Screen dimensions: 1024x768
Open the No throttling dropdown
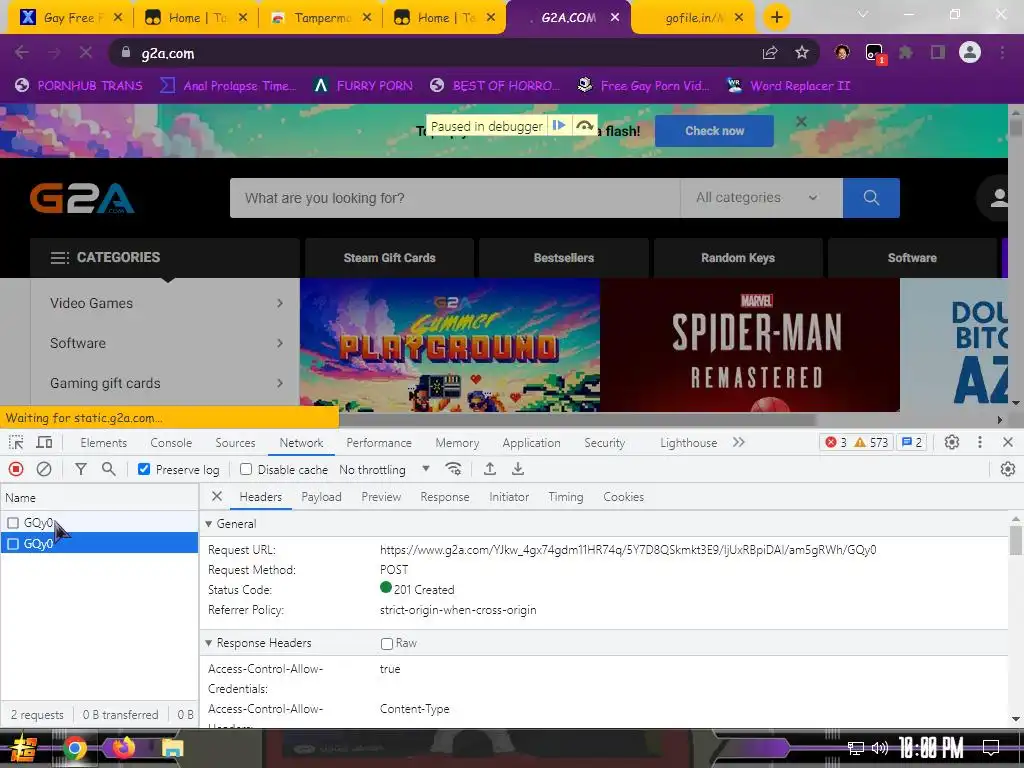384,470
